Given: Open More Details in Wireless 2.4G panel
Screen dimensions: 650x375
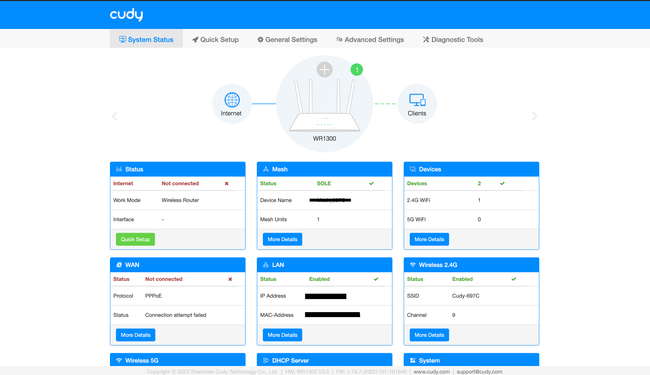Looking at the screenshot, I should click(x=429, y=335).
